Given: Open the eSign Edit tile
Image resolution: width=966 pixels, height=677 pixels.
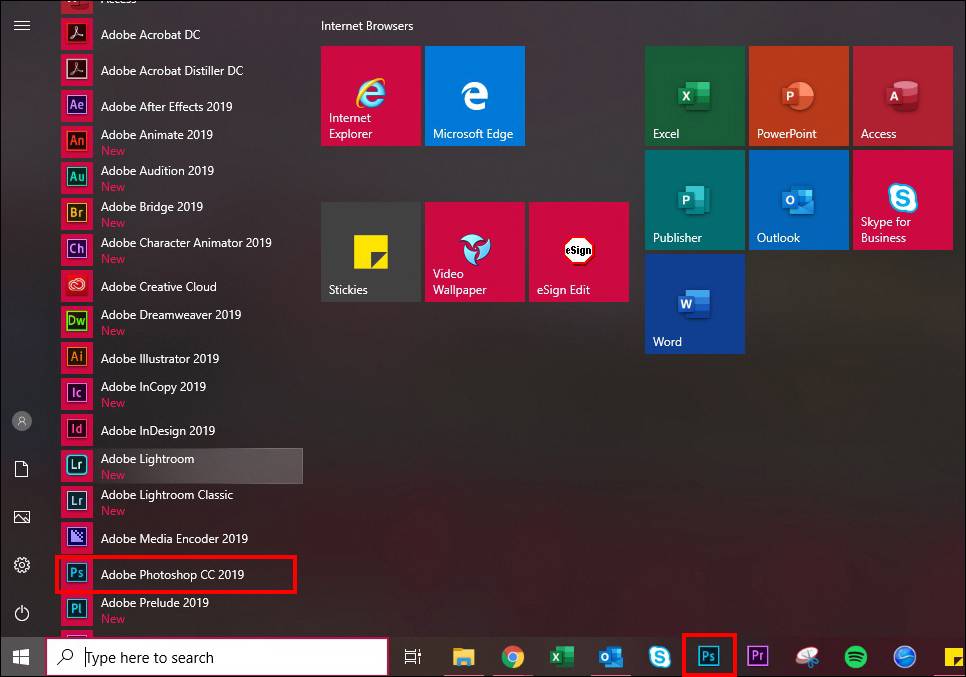Looking at the screenshot, I should [x=578, y=252].
